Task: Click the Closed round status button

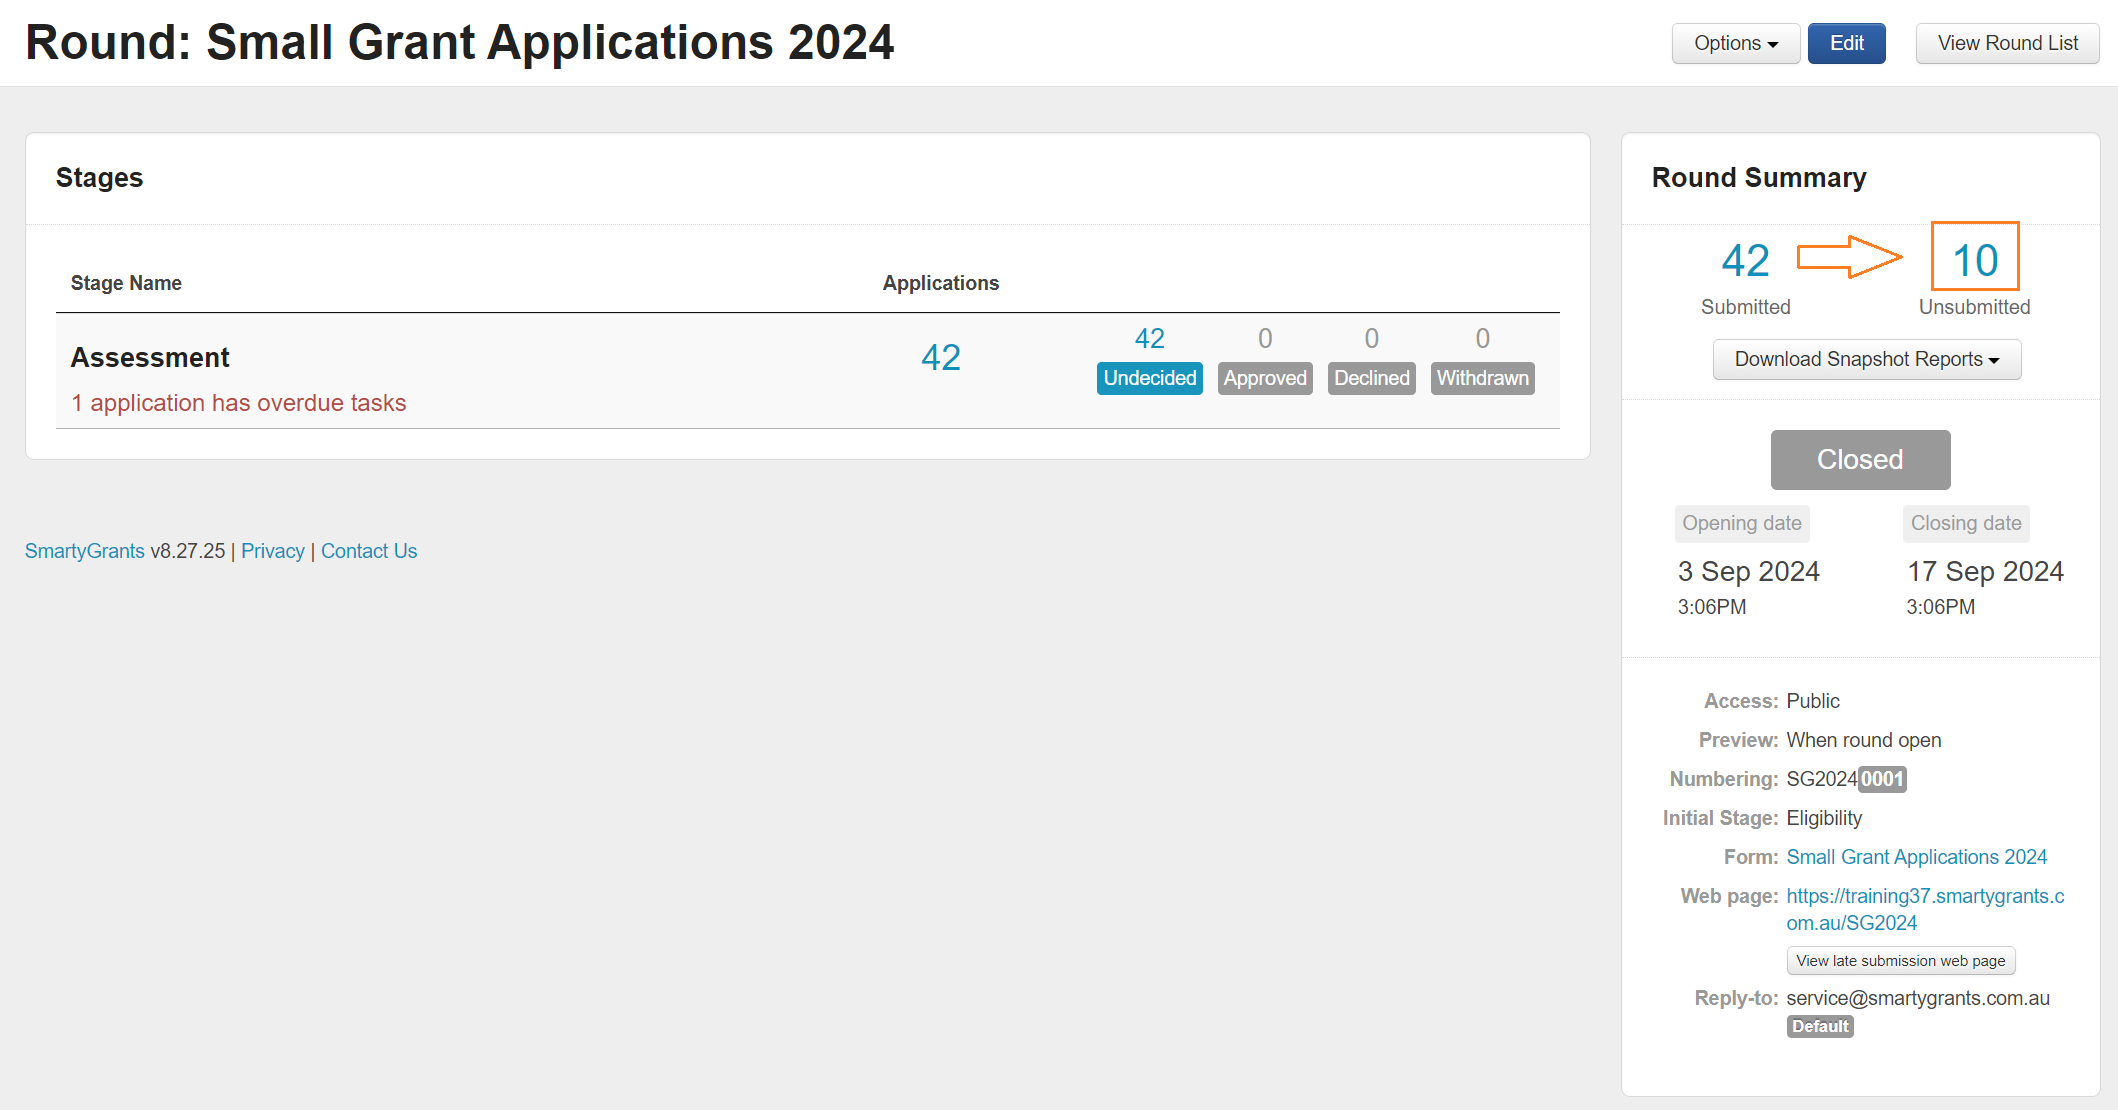Action: pyautogui.click(x=1859, y=460)
